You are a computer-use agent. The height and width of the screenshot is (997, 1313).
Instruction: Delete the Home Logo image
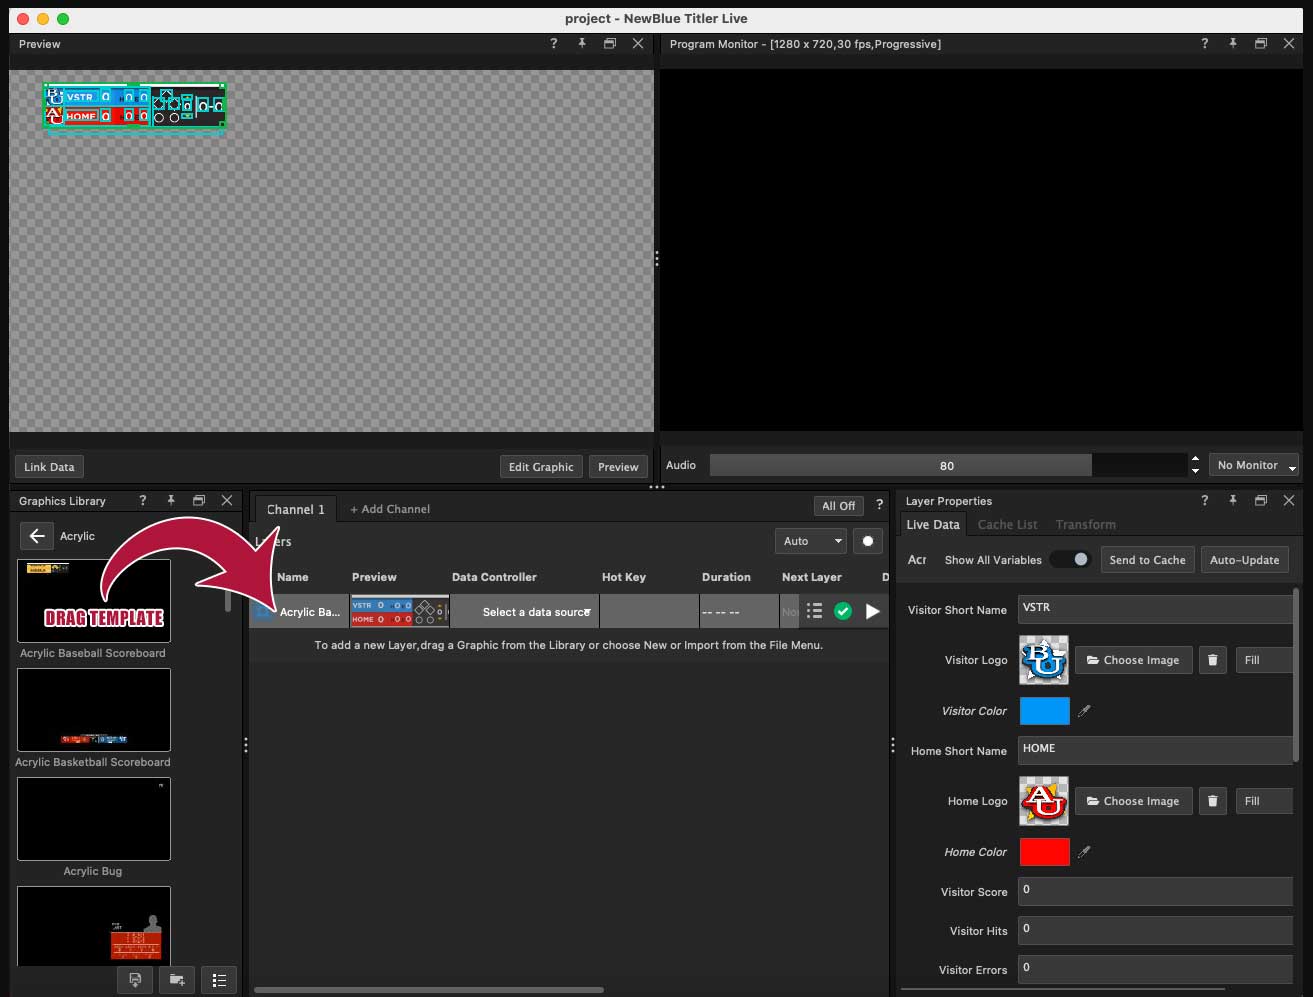click(x=1213, y=801)
